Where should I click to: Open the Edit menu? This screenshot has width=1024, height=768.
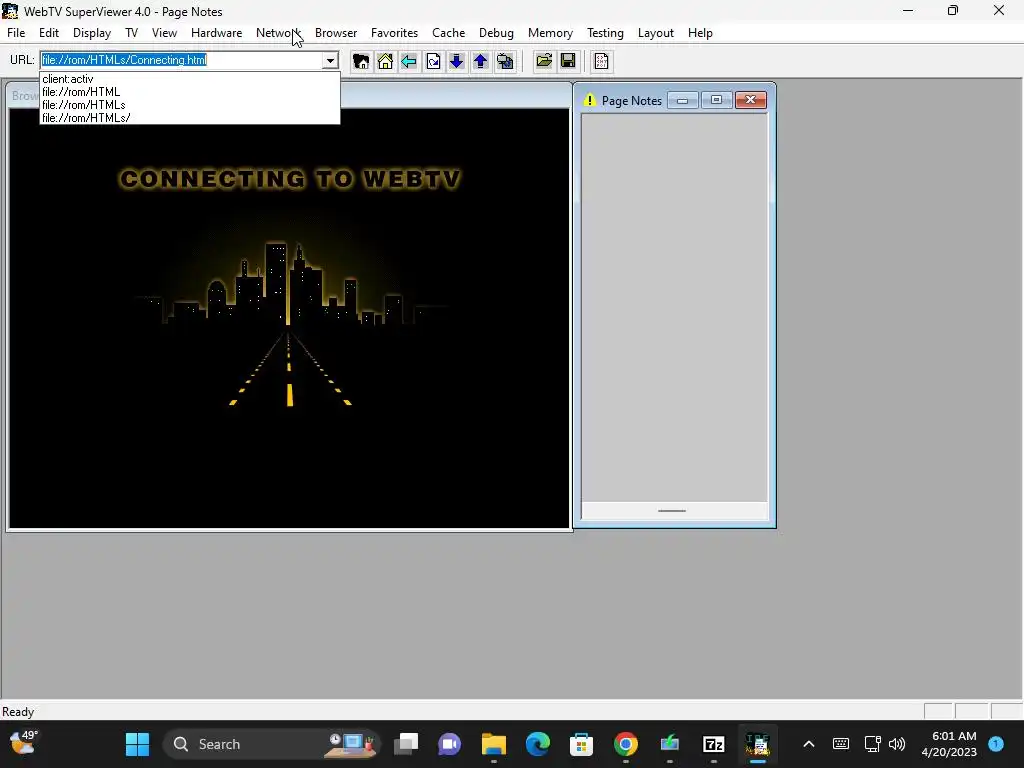coord(49,33)
